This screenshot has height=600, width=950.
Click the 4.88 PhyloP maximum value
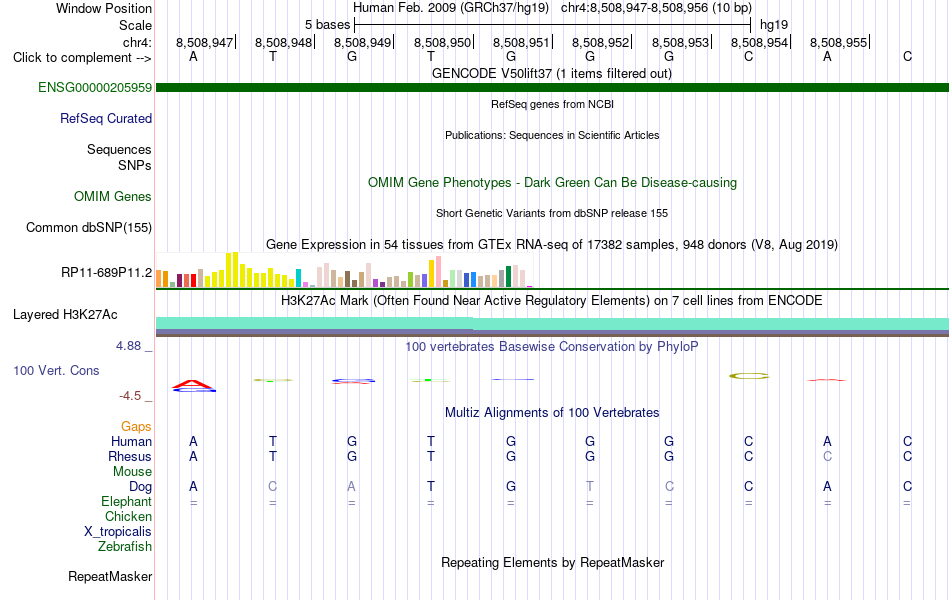[x=128, y=346]
